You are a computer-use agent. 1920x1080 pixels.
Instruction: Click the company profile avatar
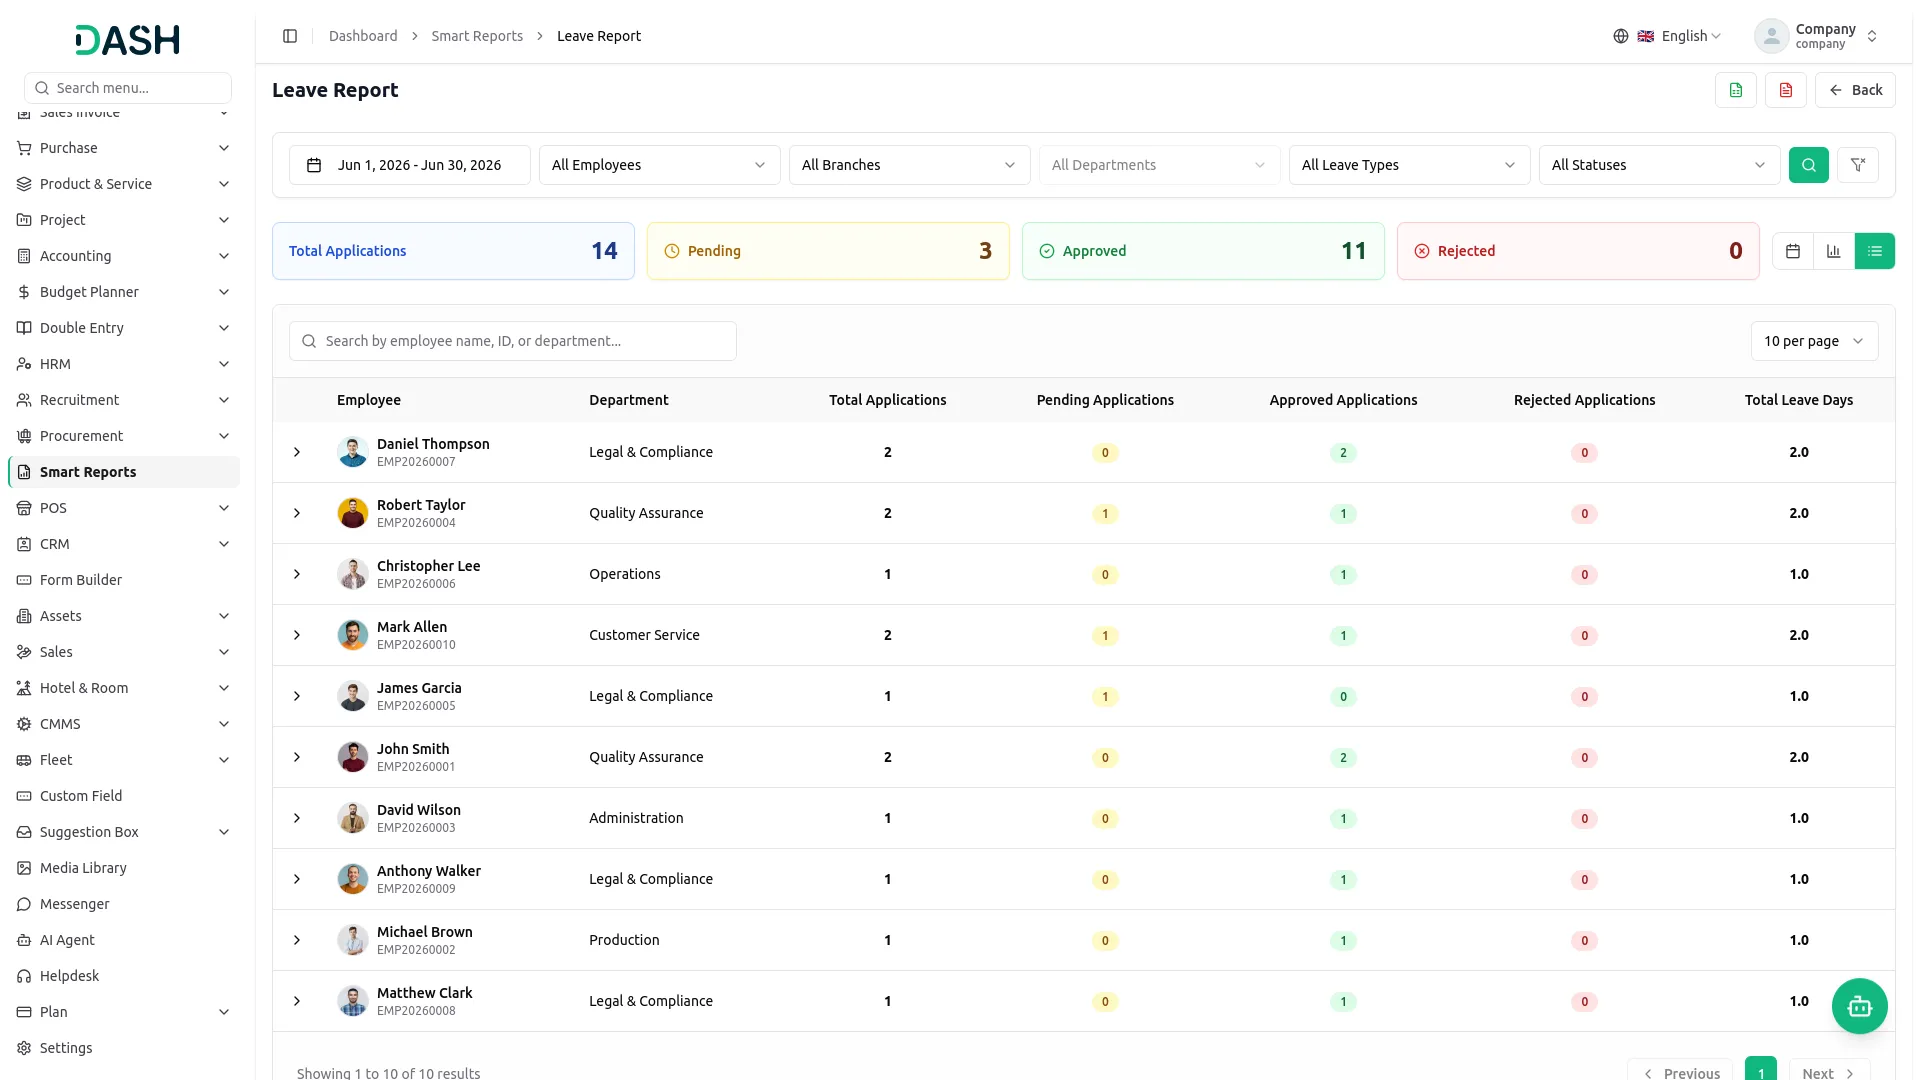pos(1772,36)
